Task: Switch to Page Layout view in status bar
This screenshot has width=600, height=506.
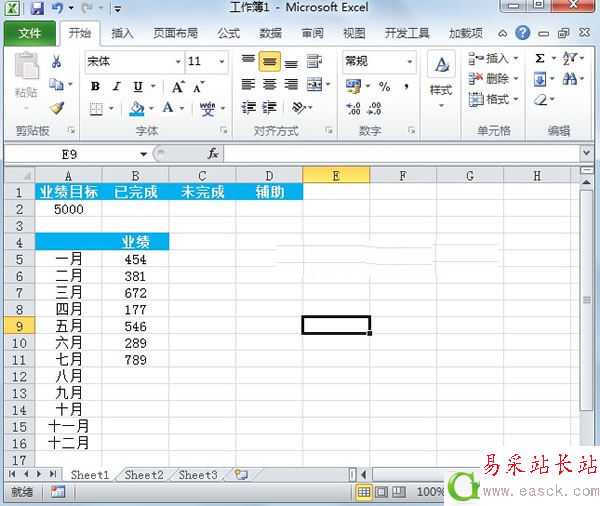Action: [x=381, y=492]
